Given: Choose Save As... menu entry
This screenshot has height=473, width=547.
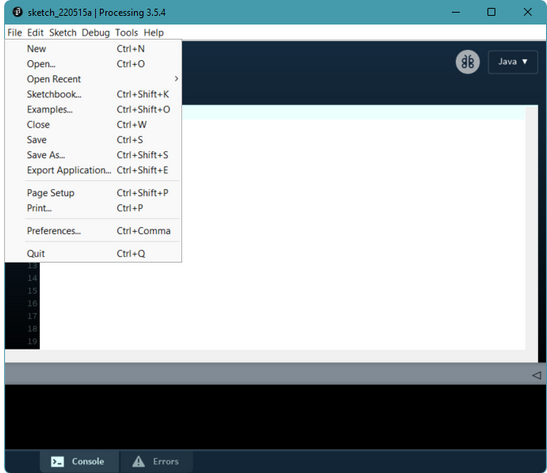Looking at the screenshot, I should [93, 155].
